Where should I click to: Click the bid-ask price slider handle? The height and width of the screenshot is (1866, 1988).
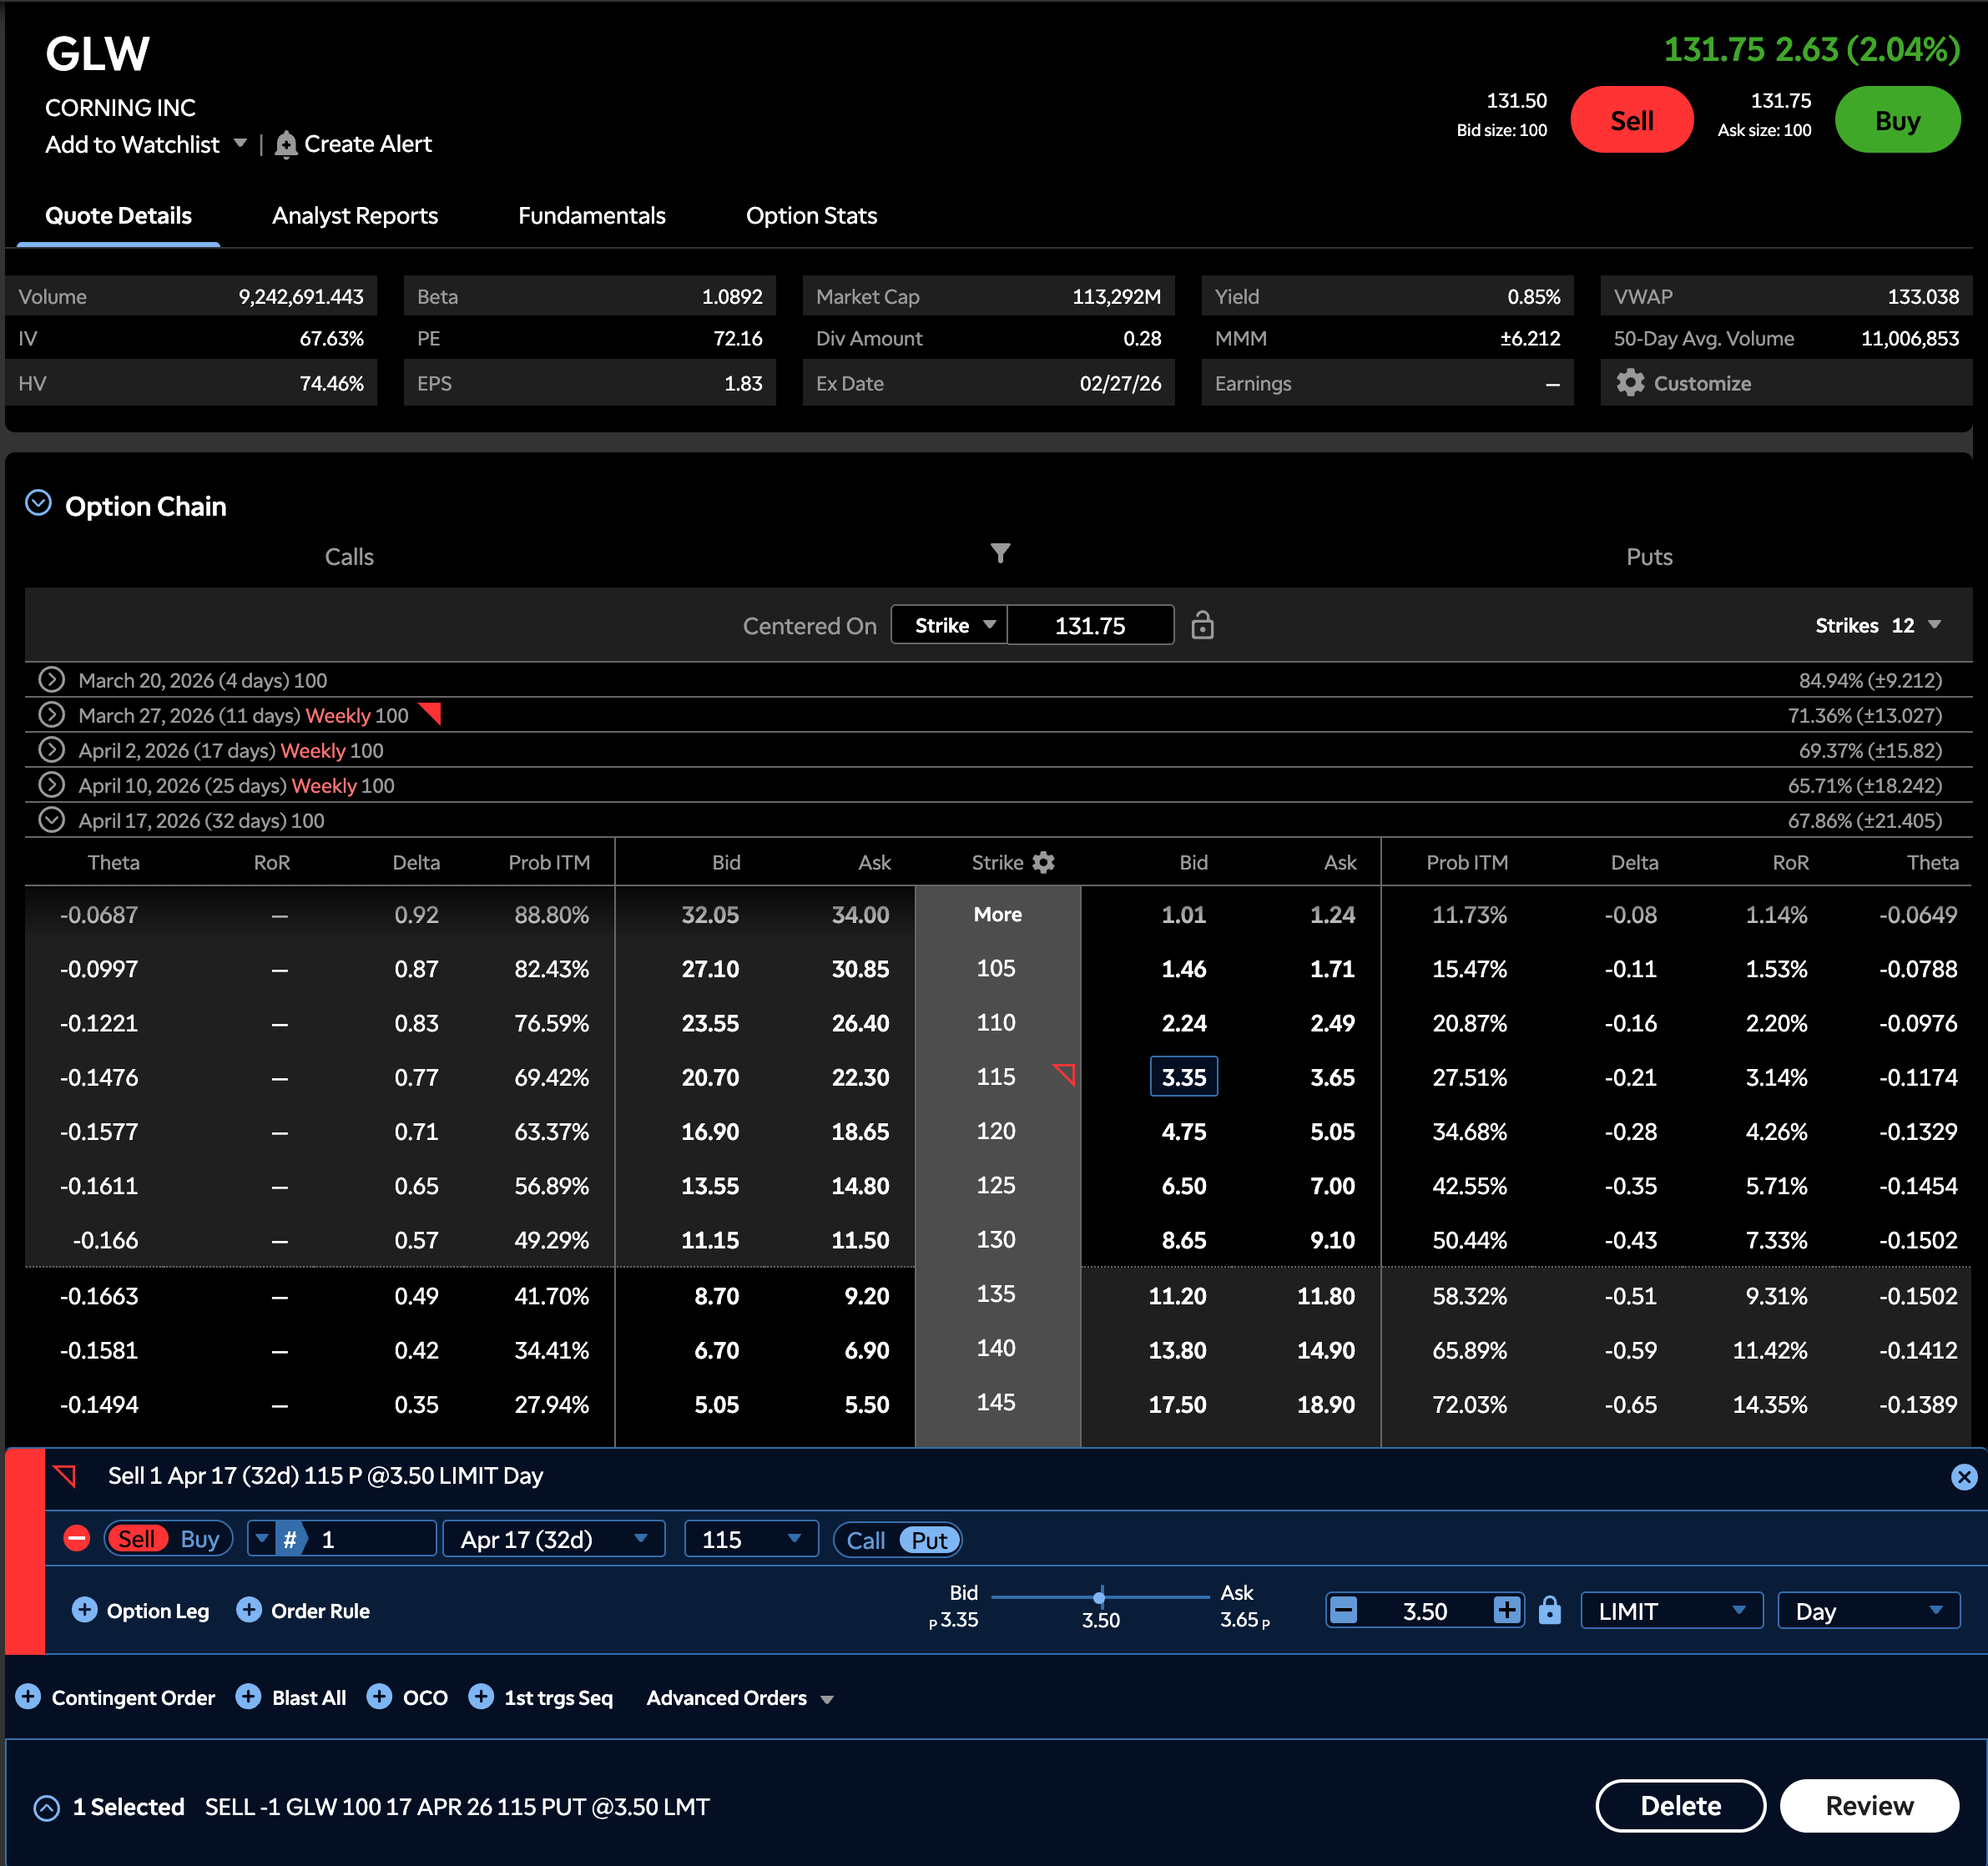tap(1099, 1596)
